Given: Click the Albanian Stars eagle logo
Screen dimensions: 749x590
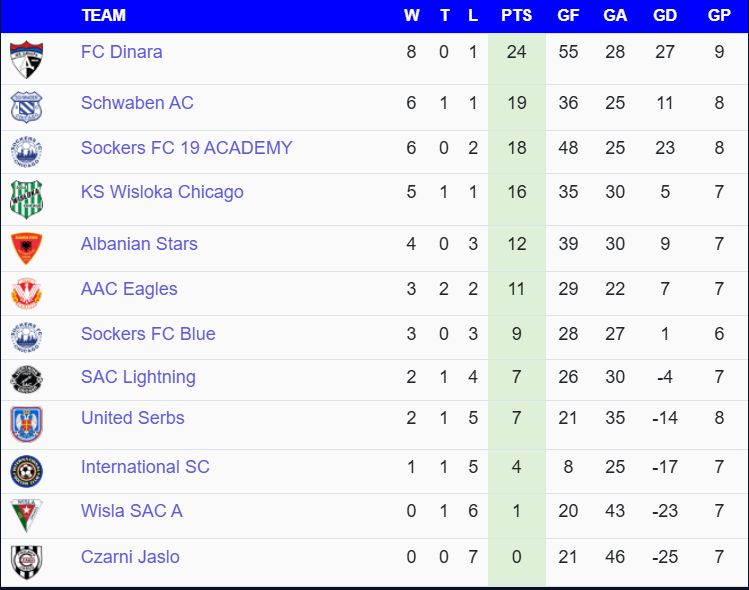Looking at the screenshot, I should point(26,247).
